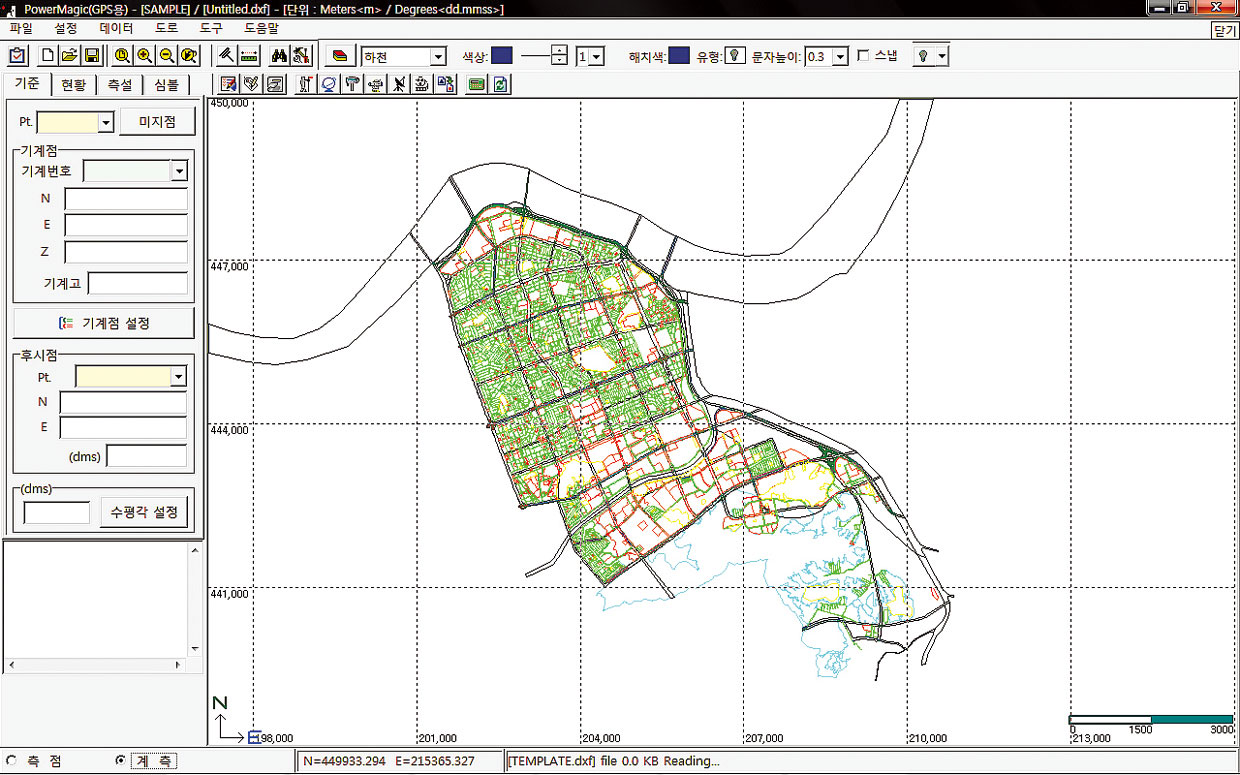Click the zoom in magnifier icon
The image size is (1240, 775).
[144, 56]
